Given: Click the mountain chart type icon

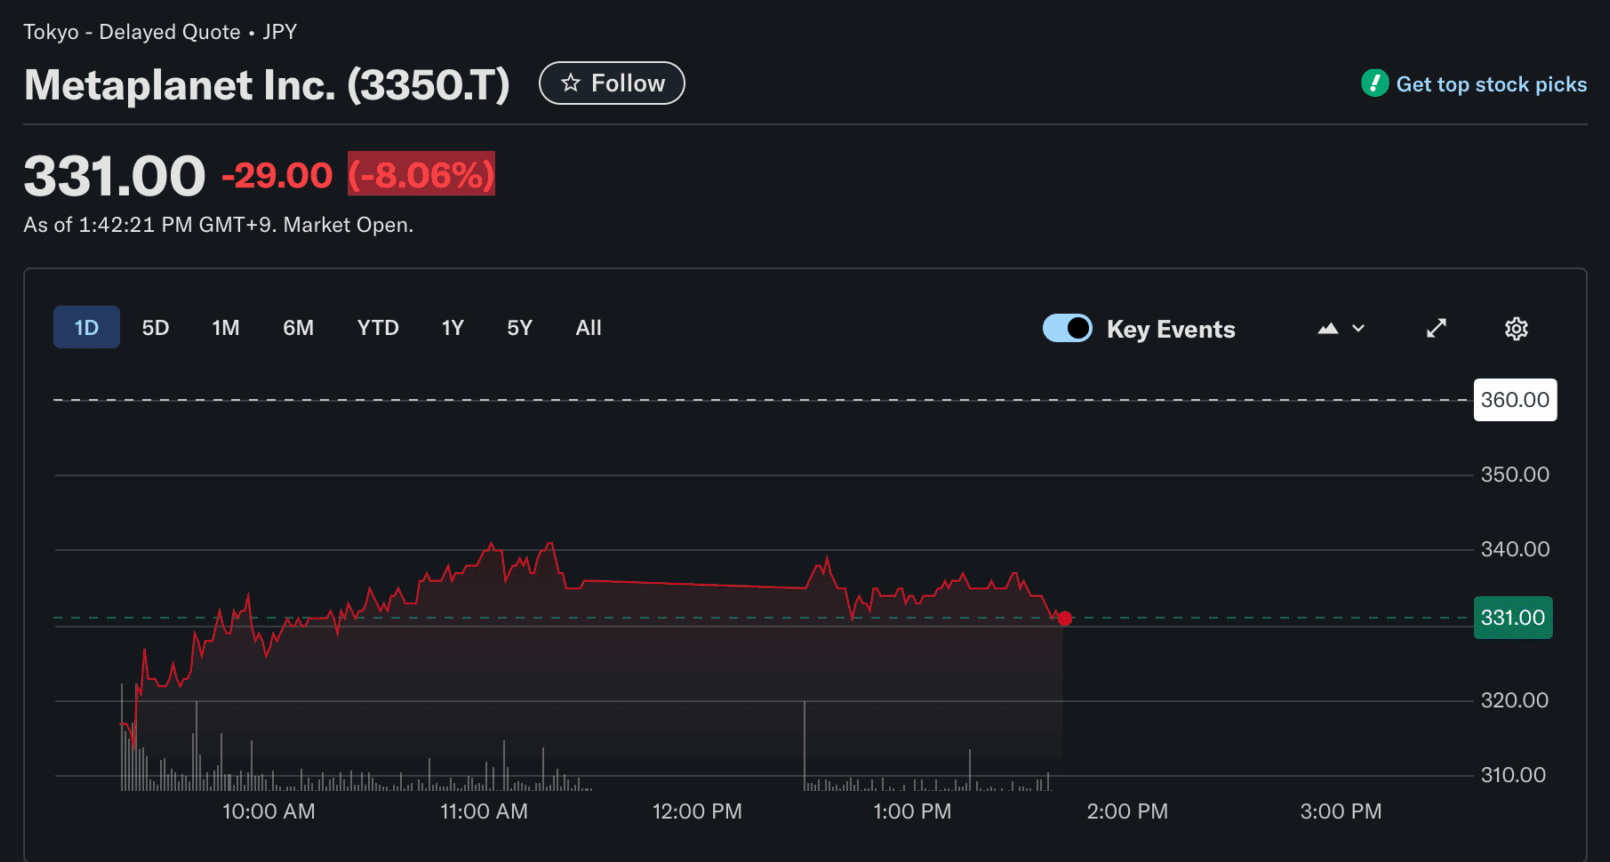Looking at the screenshot, I should pos(1328,328).
